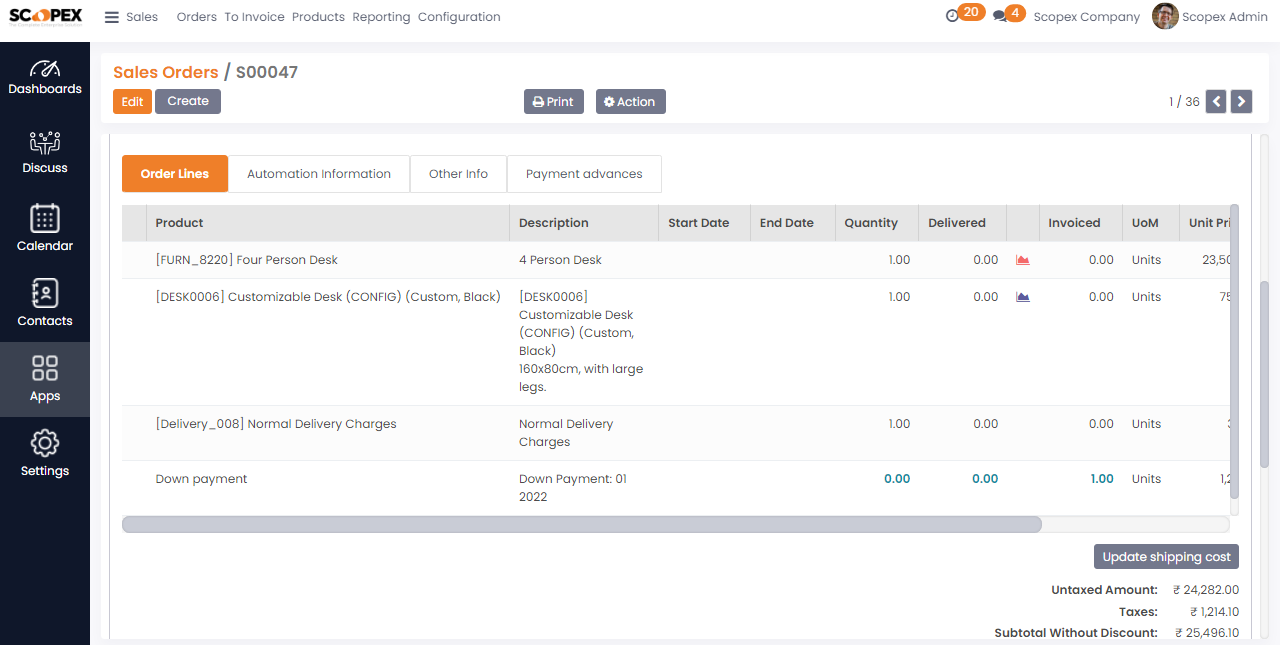Click the Taxes value ₹ 1,214.10
1280x645 pixels.
(x=1214, y=612)
